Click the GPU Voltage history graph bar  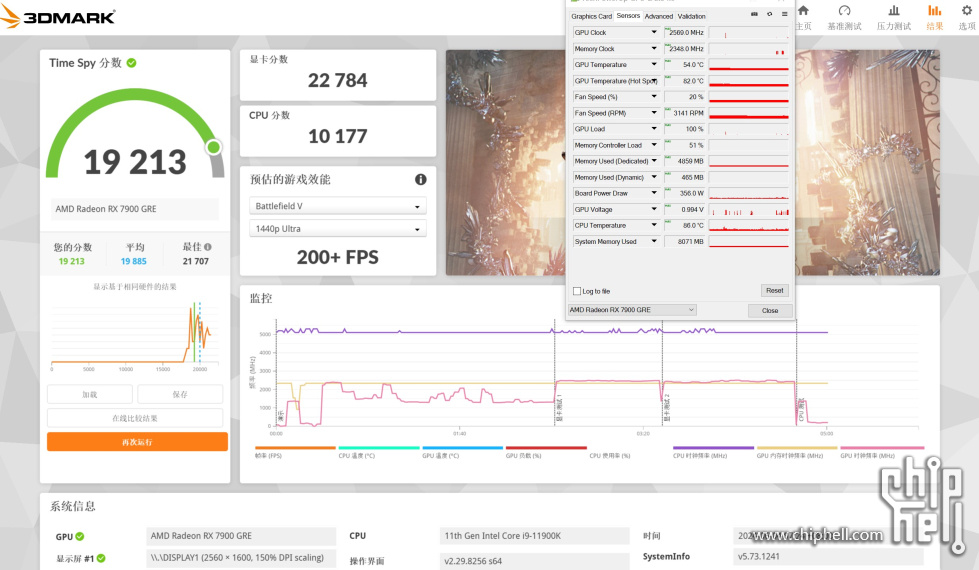pos(749,210)
